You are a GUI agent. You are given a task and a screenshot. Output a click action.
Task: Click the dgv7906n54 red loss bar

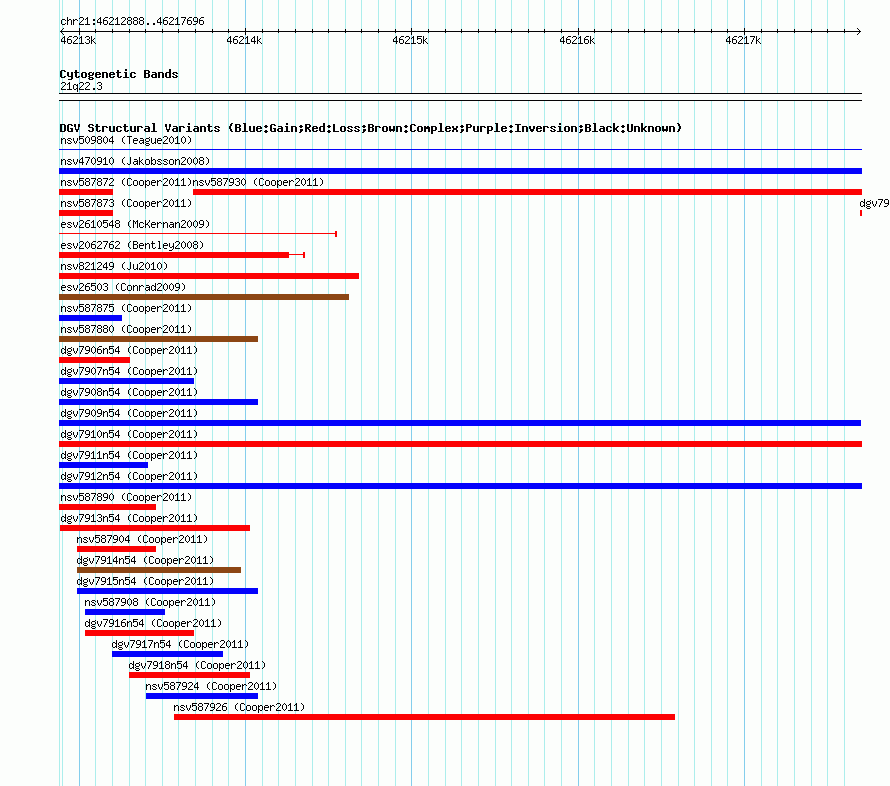pyautogui.click(x=94, y=360)
